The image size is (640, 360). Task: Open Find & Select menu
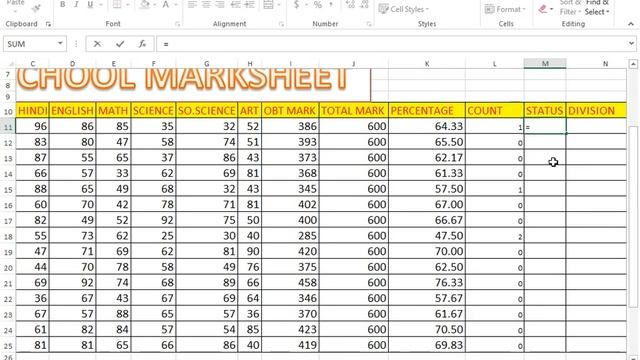pyautogui.click(x=597, y=7)
